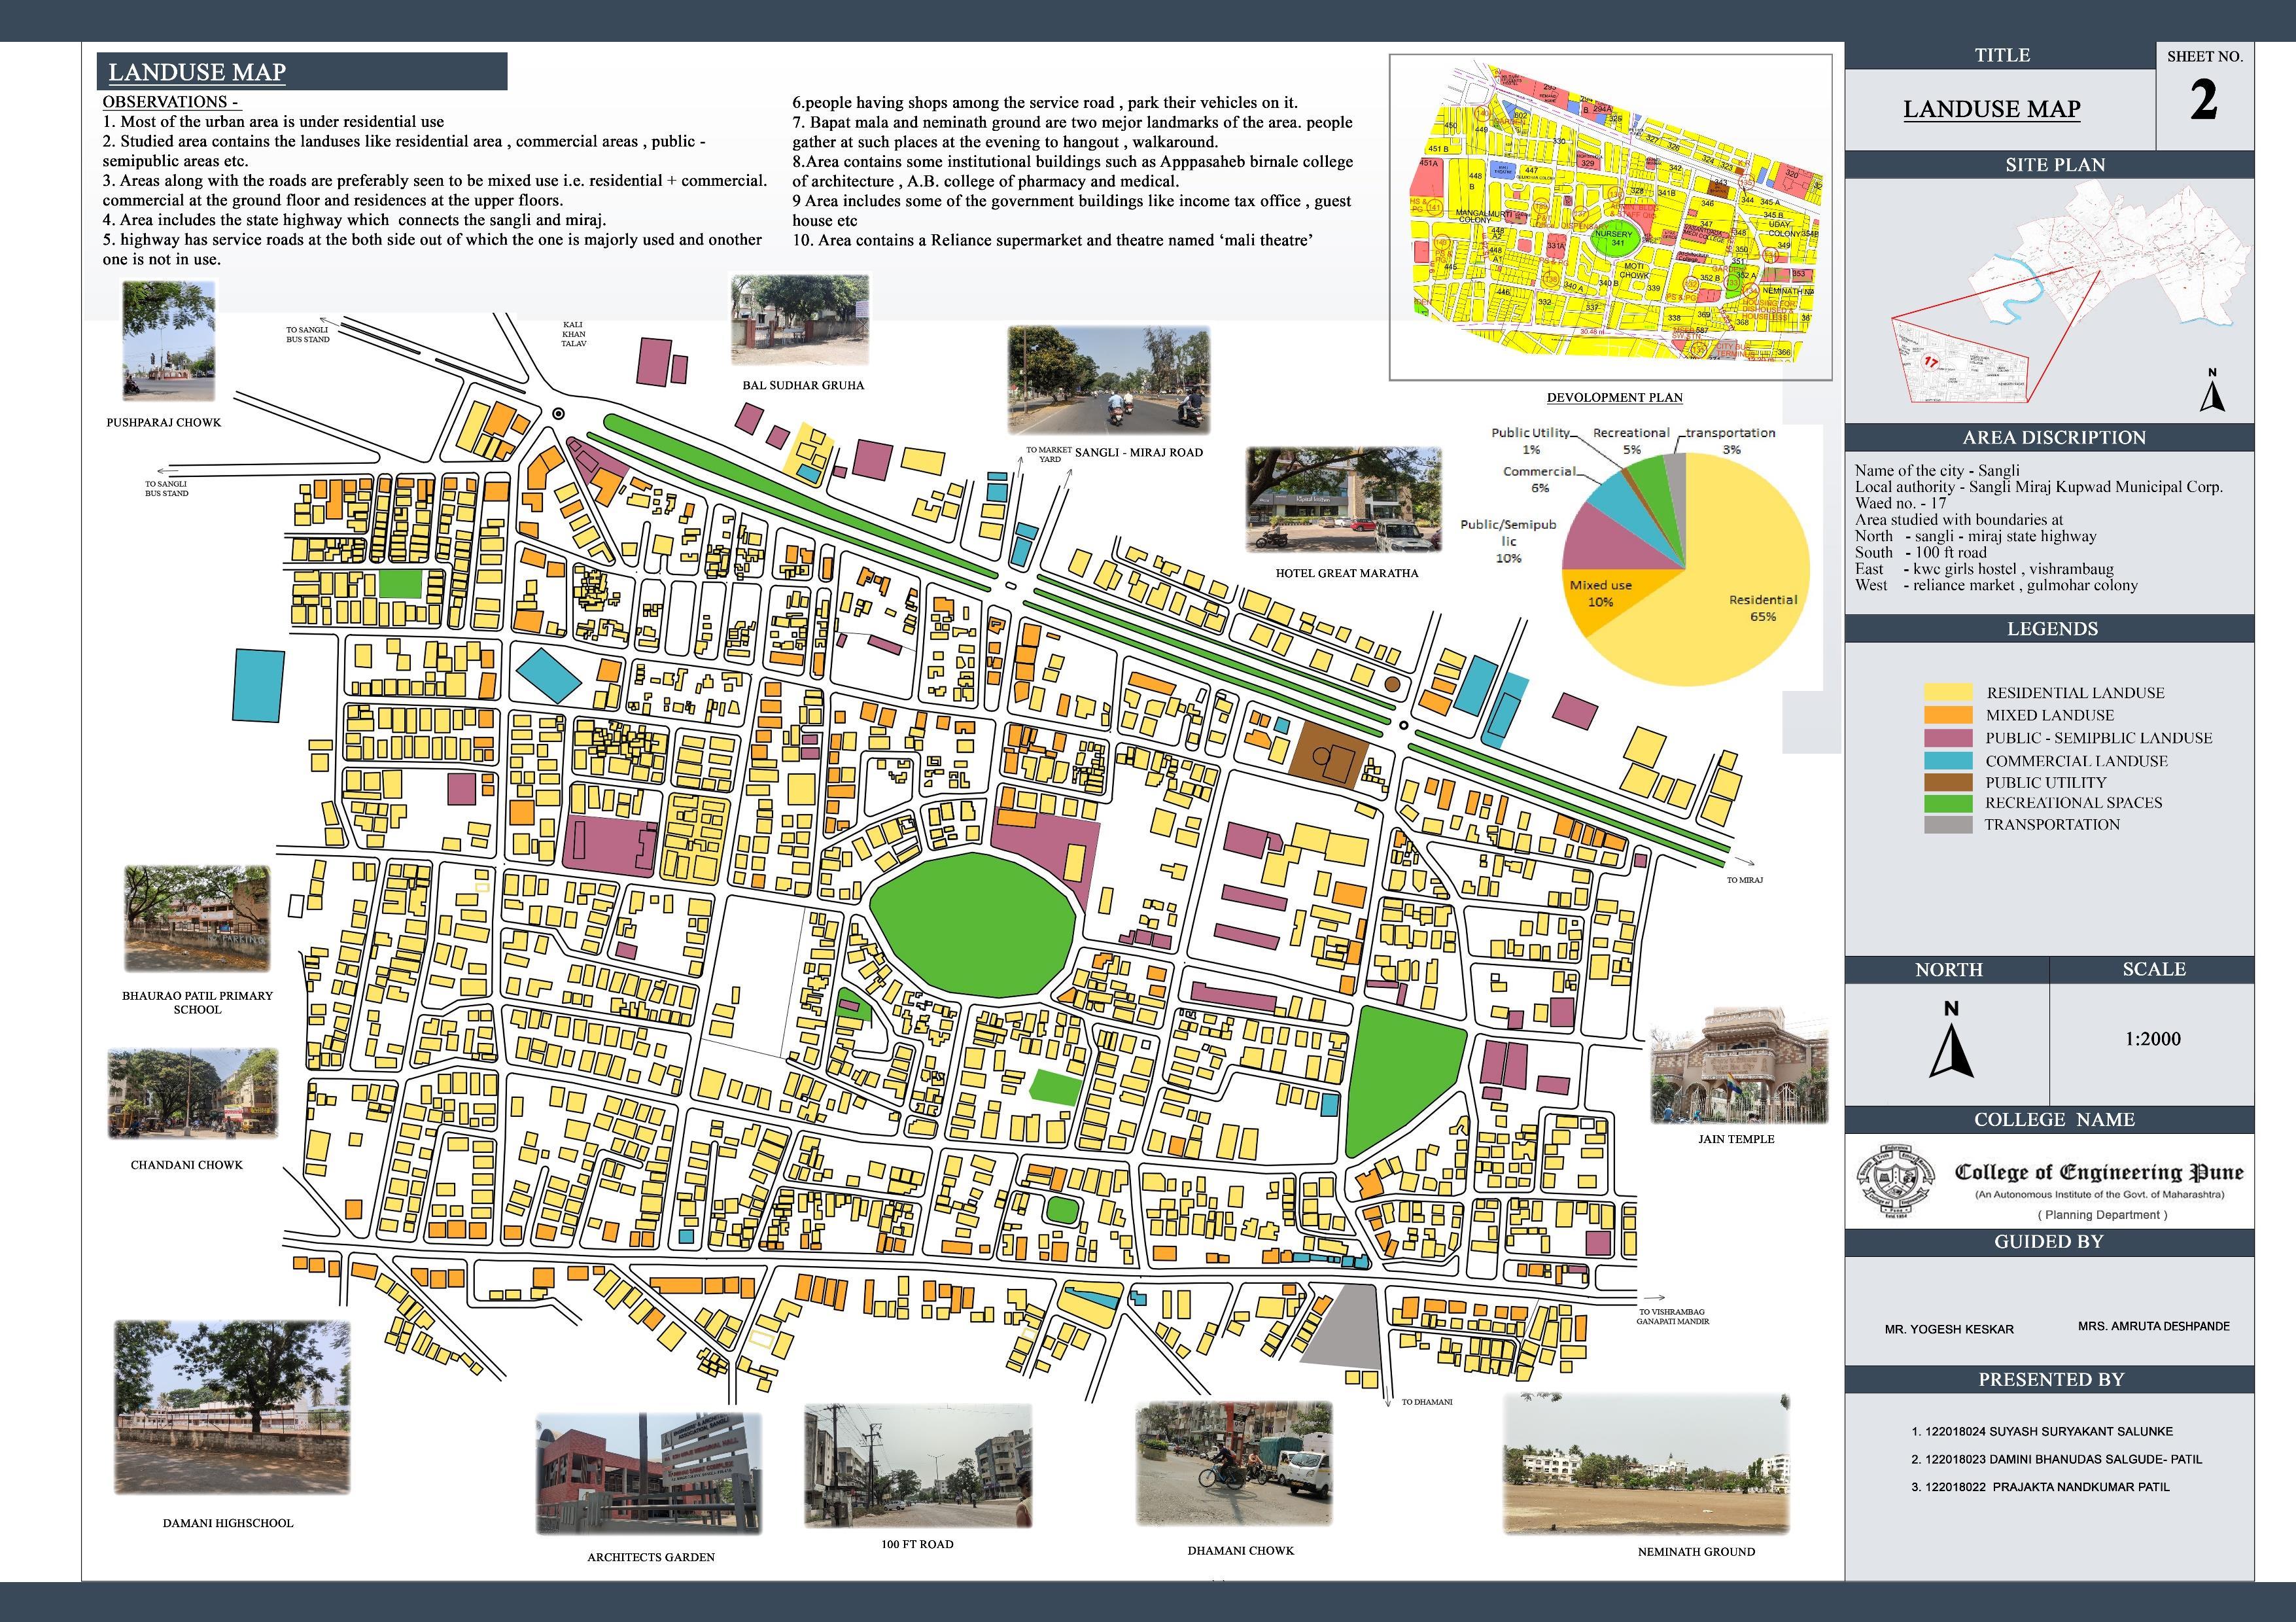Click the Commercial Landuse blue legend swatch

pos(1948,760)
